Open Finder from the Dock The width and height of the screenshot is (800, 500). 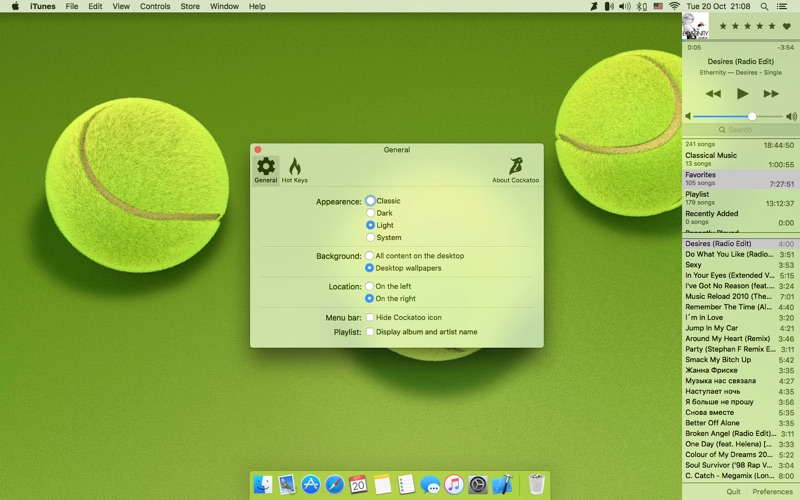tap(263, 484)
